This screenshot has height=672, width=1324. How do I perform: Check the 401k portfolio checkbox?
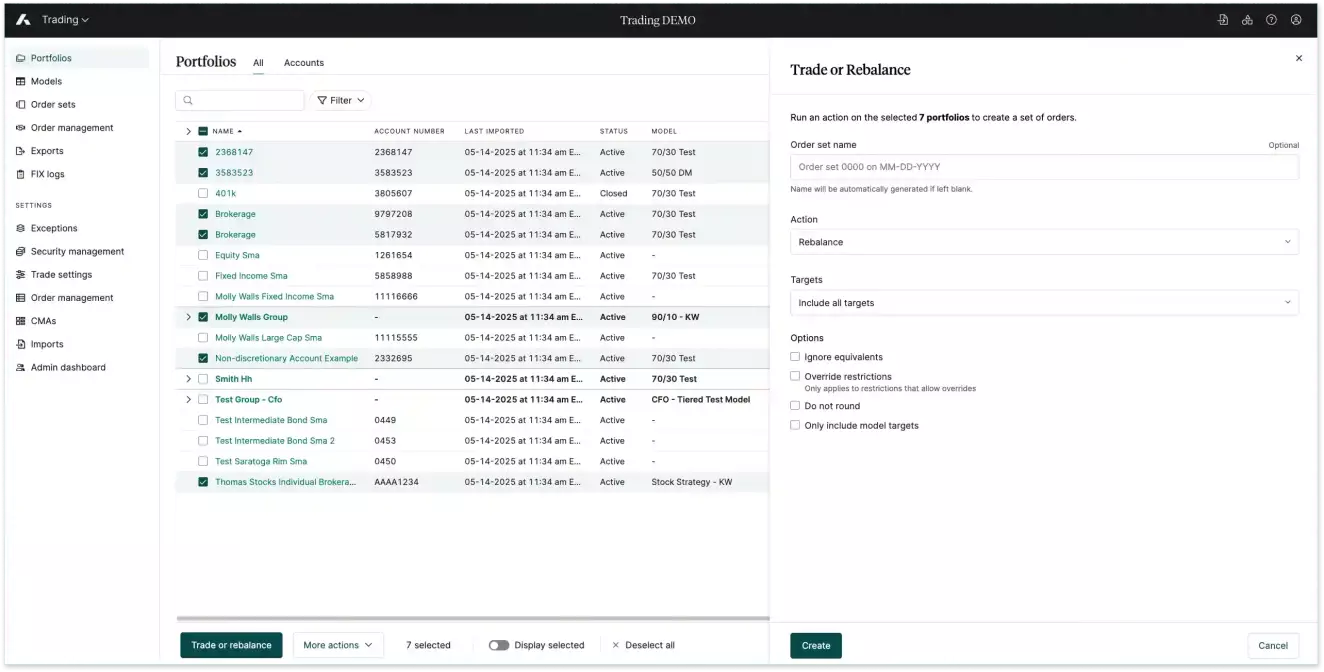coord(203,193)
